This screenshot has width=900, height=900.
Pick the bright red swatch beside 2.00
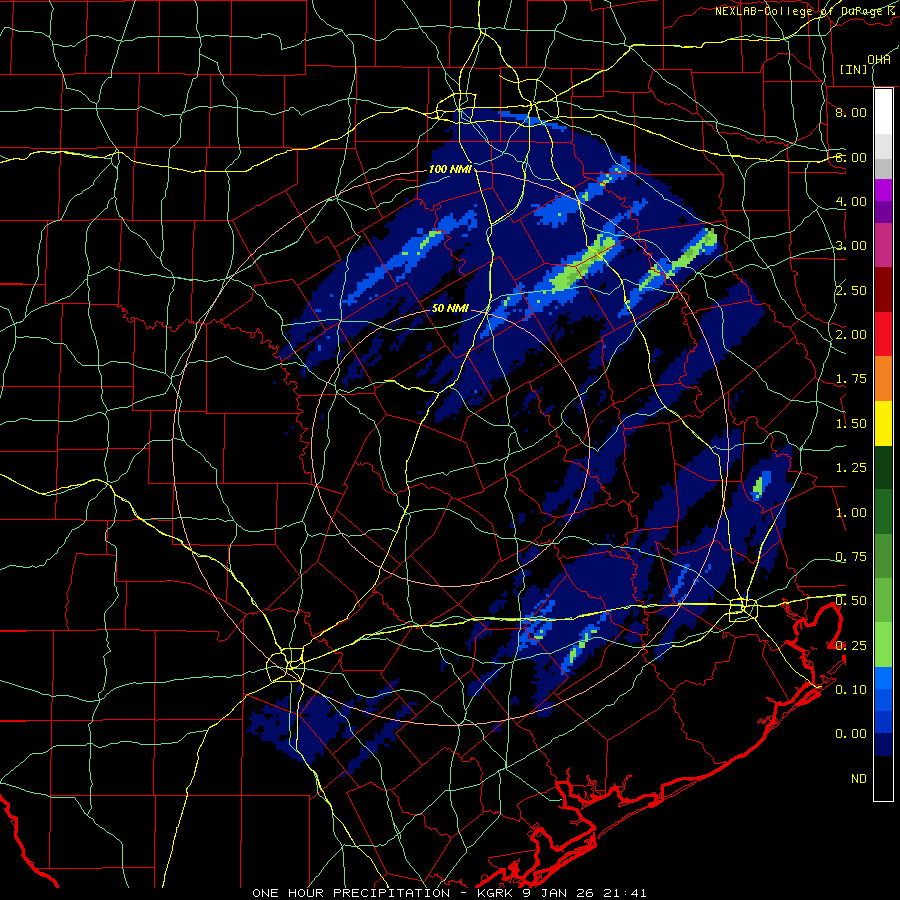[883, 334]
